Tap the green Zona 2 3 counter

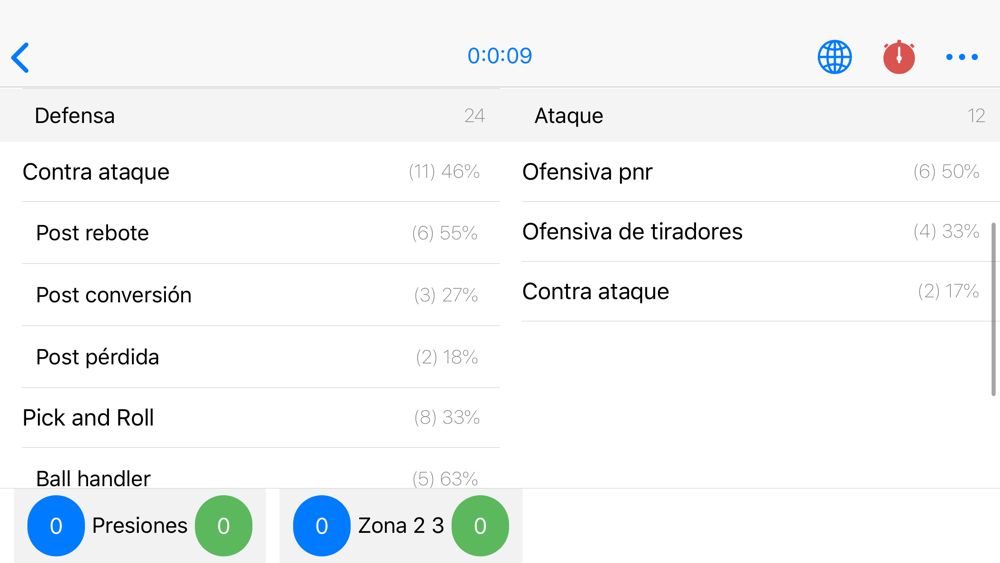(480, 525)
